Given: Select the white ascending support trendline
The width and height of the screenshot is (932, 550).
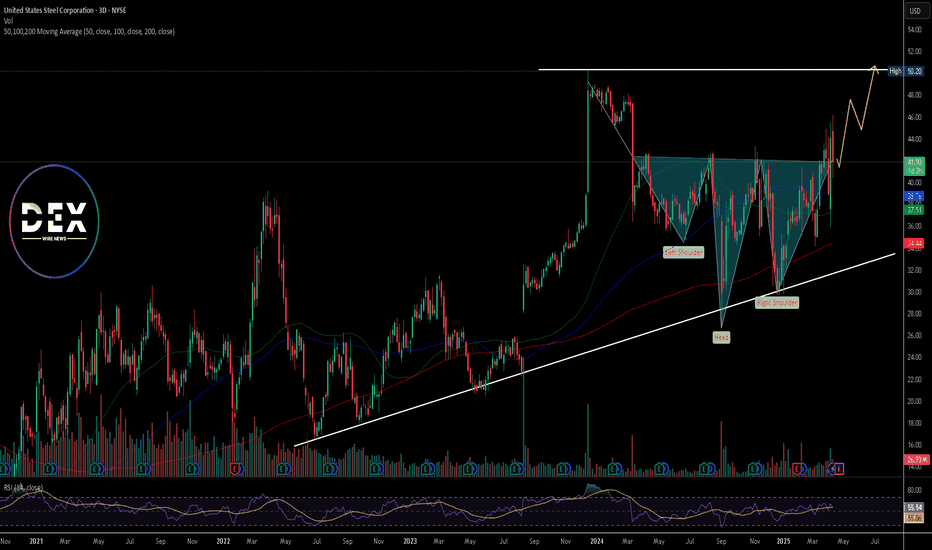Looking at the screenshot, I should (x=594, y=350).
